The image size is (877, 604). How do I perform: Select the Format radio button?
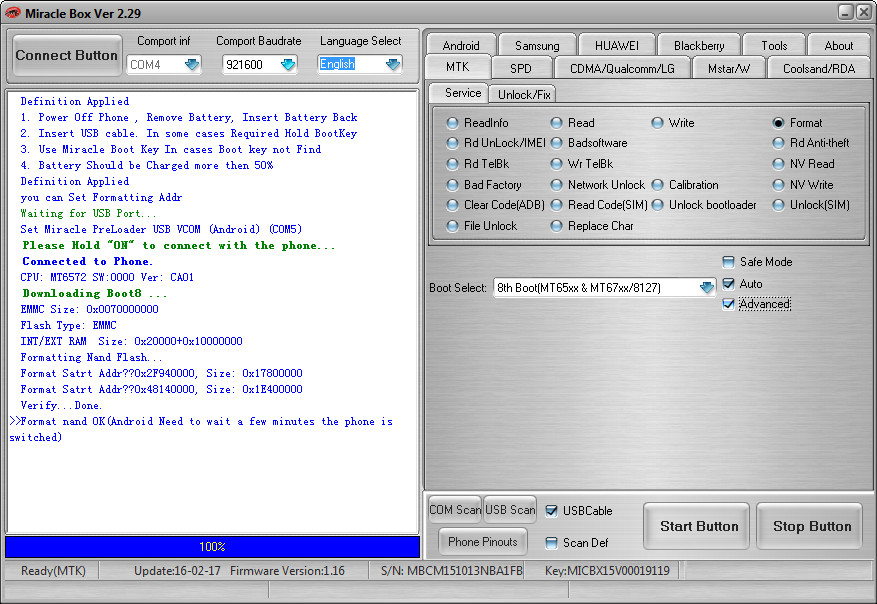778,123
